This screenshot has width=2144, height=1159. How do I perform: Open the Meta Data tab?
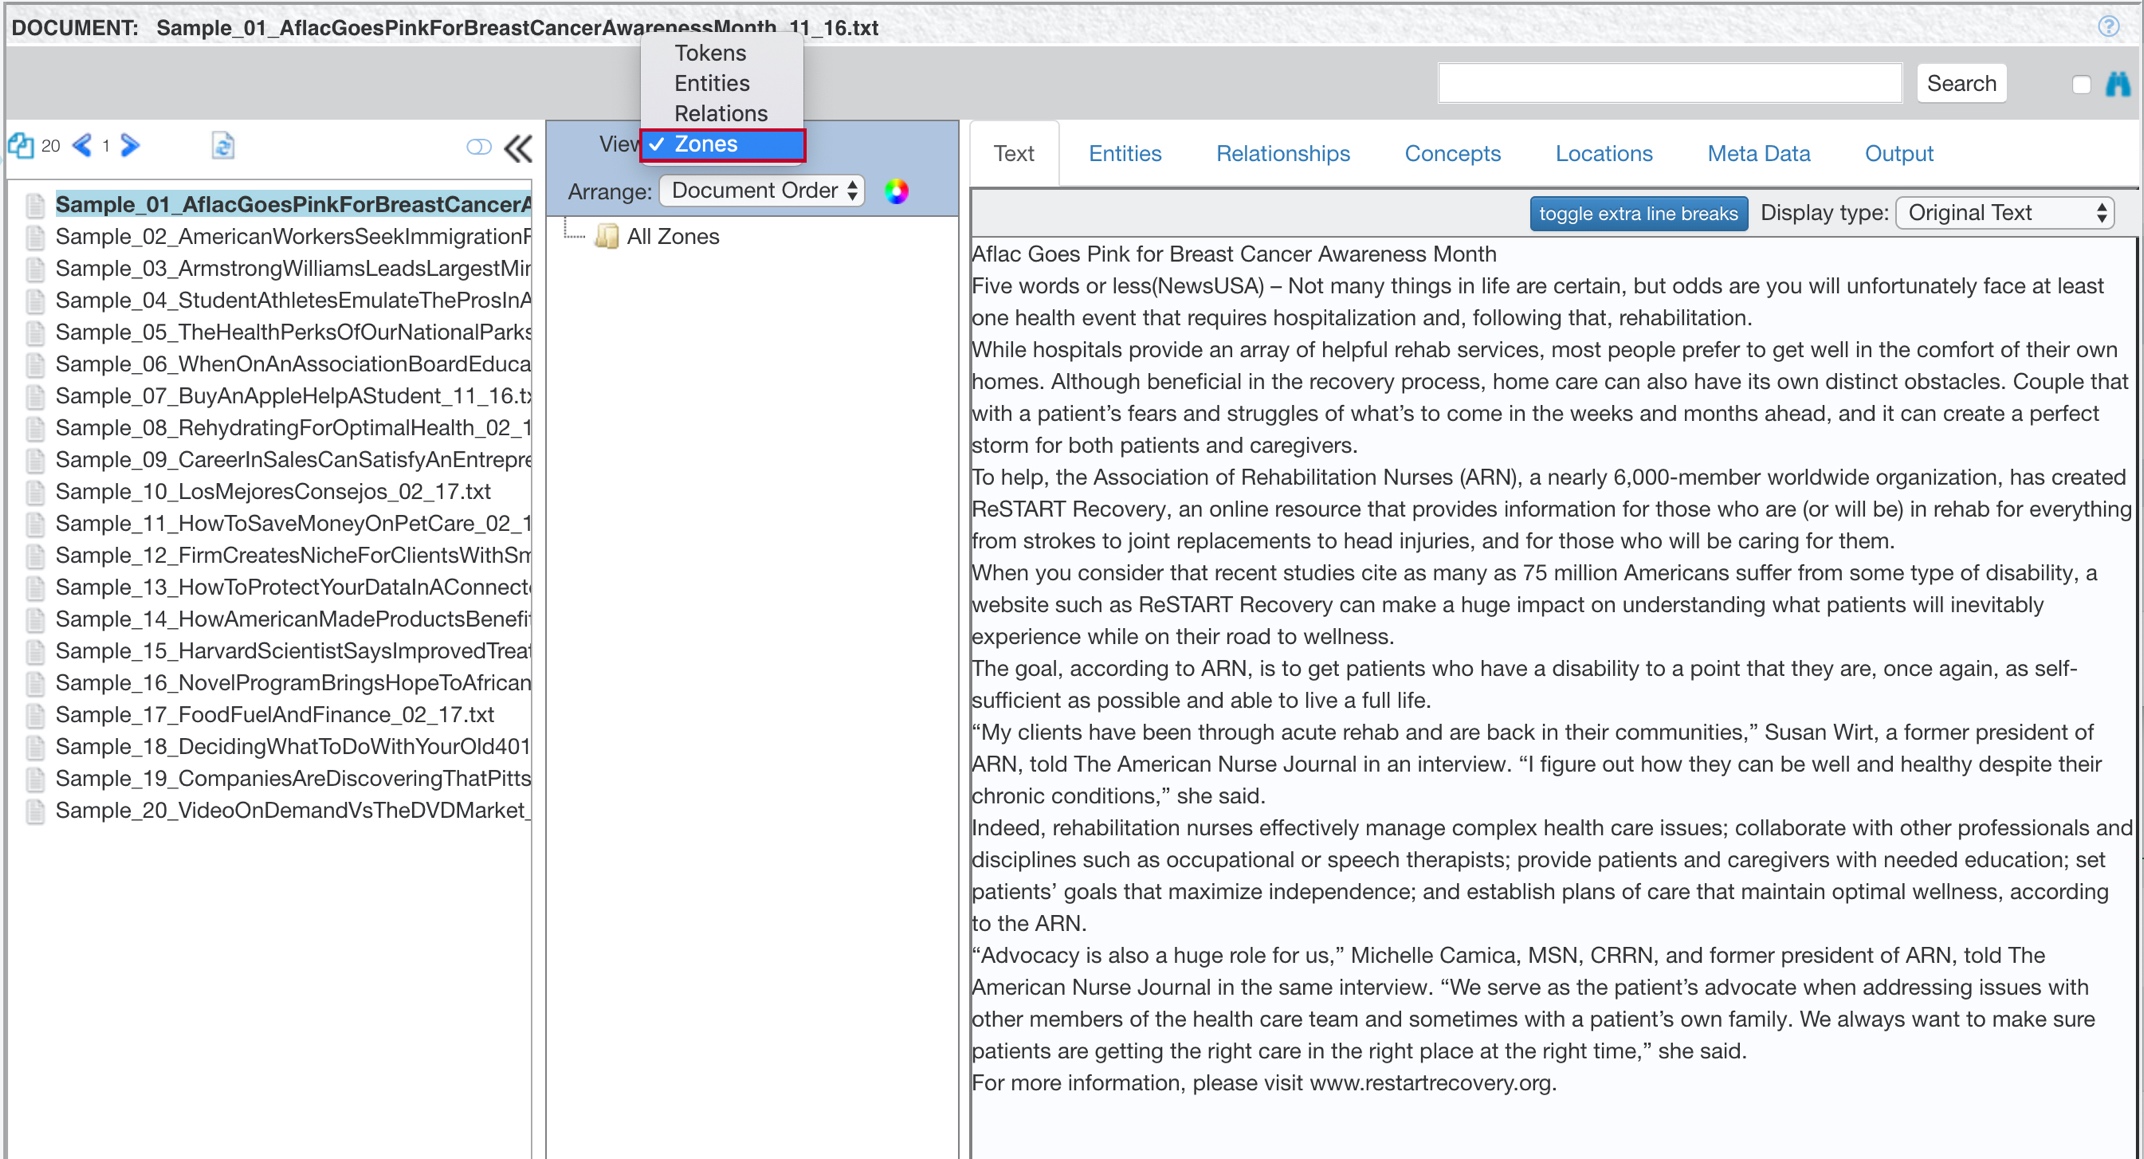1758,154
